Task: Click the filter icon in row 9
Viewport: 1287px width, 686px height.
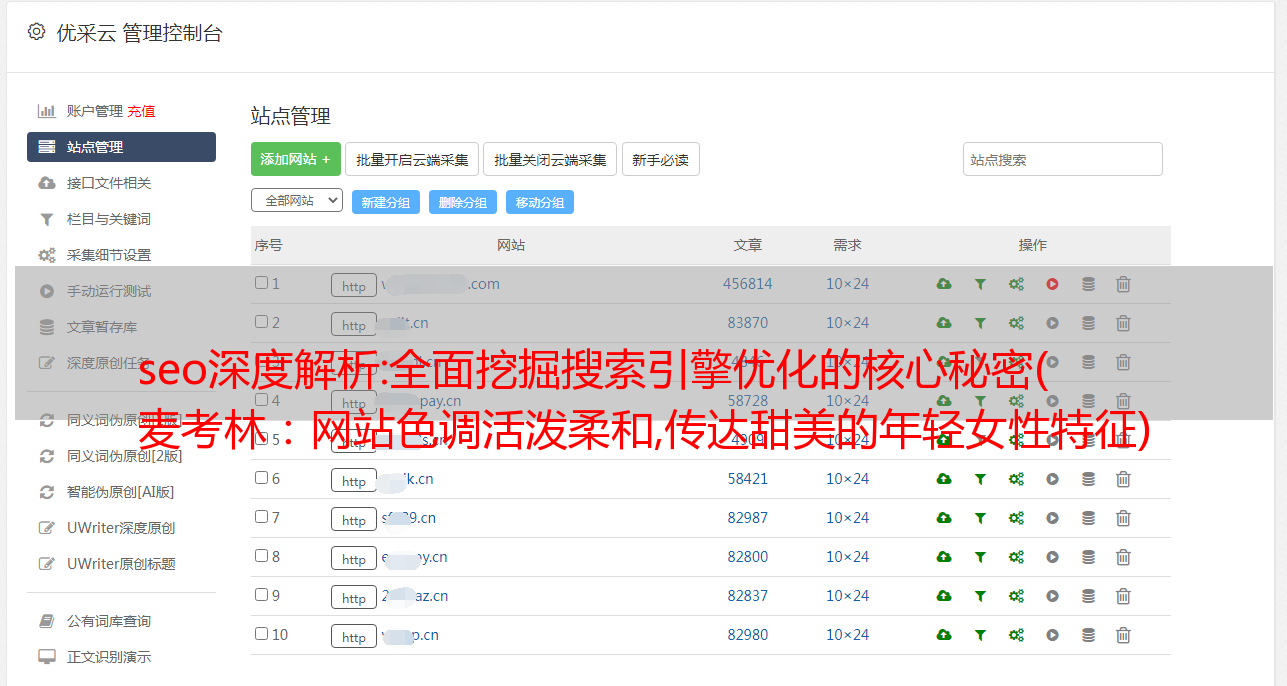Action: [980, 596]
